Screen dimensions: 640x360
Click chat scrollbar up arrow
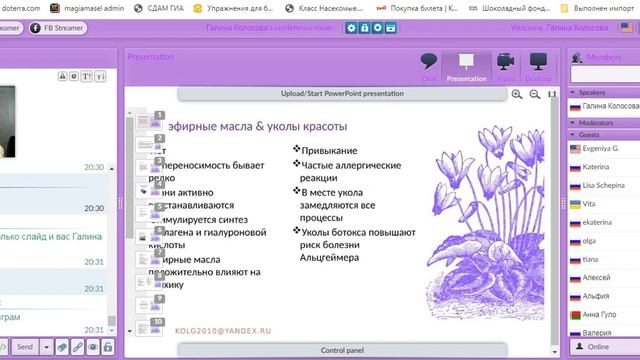(112, 168)
